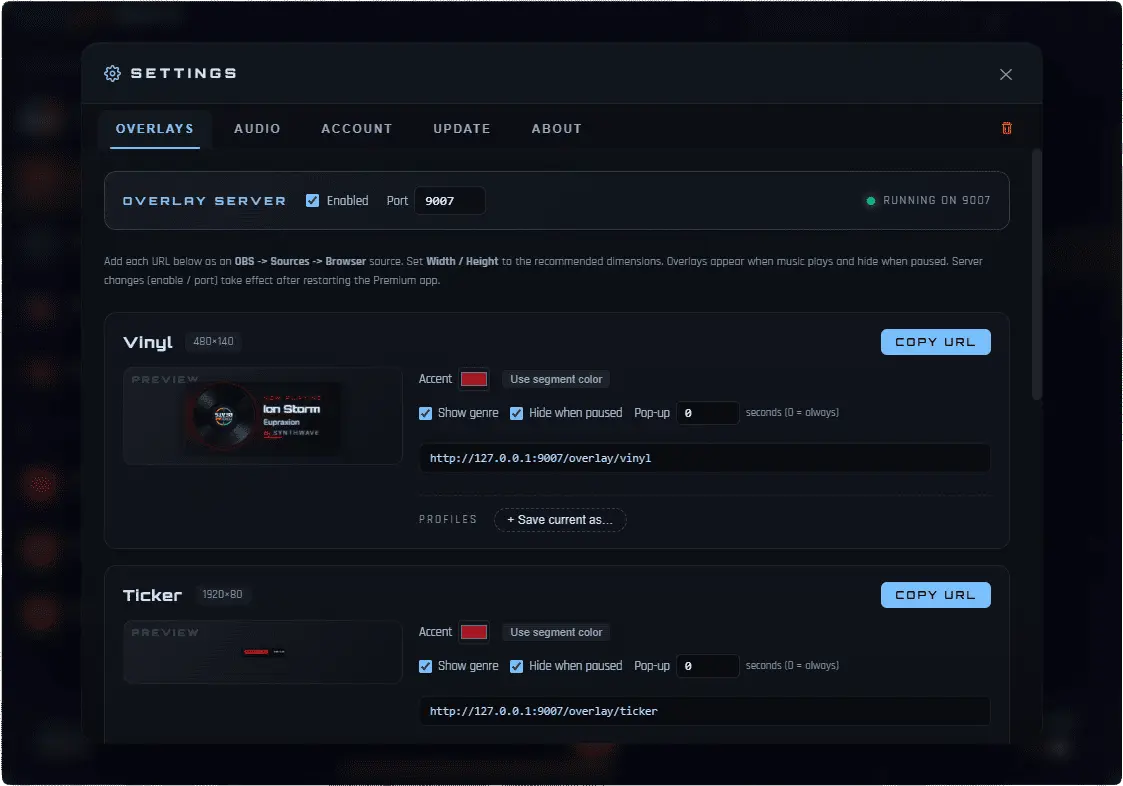Click Use segment color for Vinyl

[556, 379]
